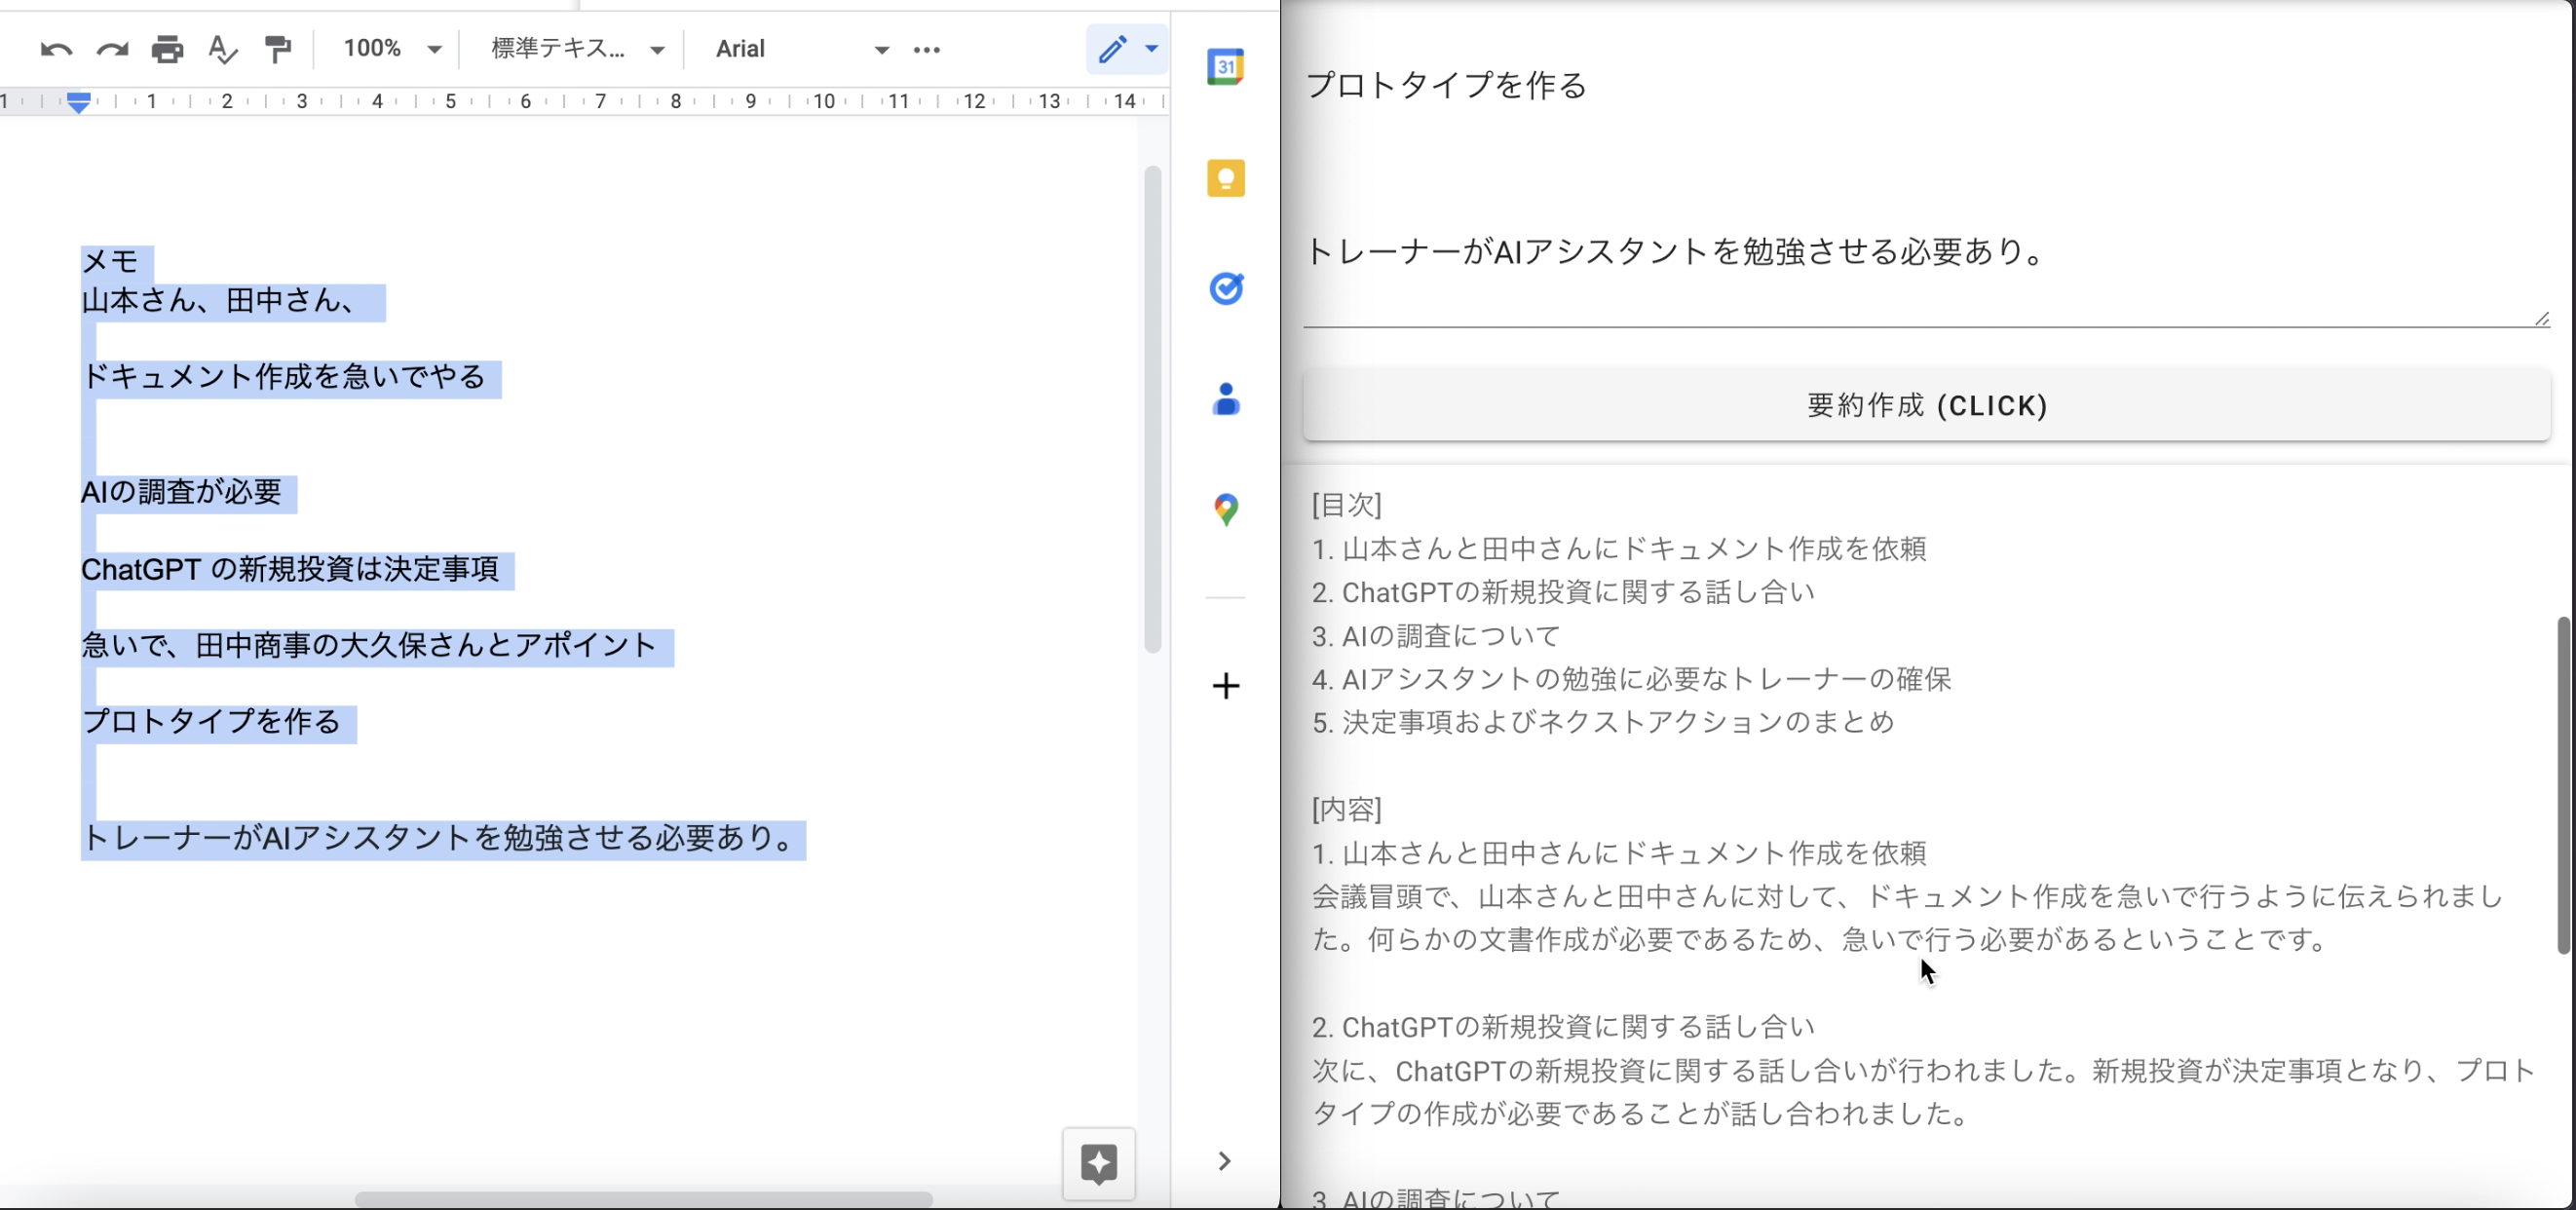Open the paragraph style dropdown
The width and height of the screenshot is (2576, 1210).
[x=577, y=49]
